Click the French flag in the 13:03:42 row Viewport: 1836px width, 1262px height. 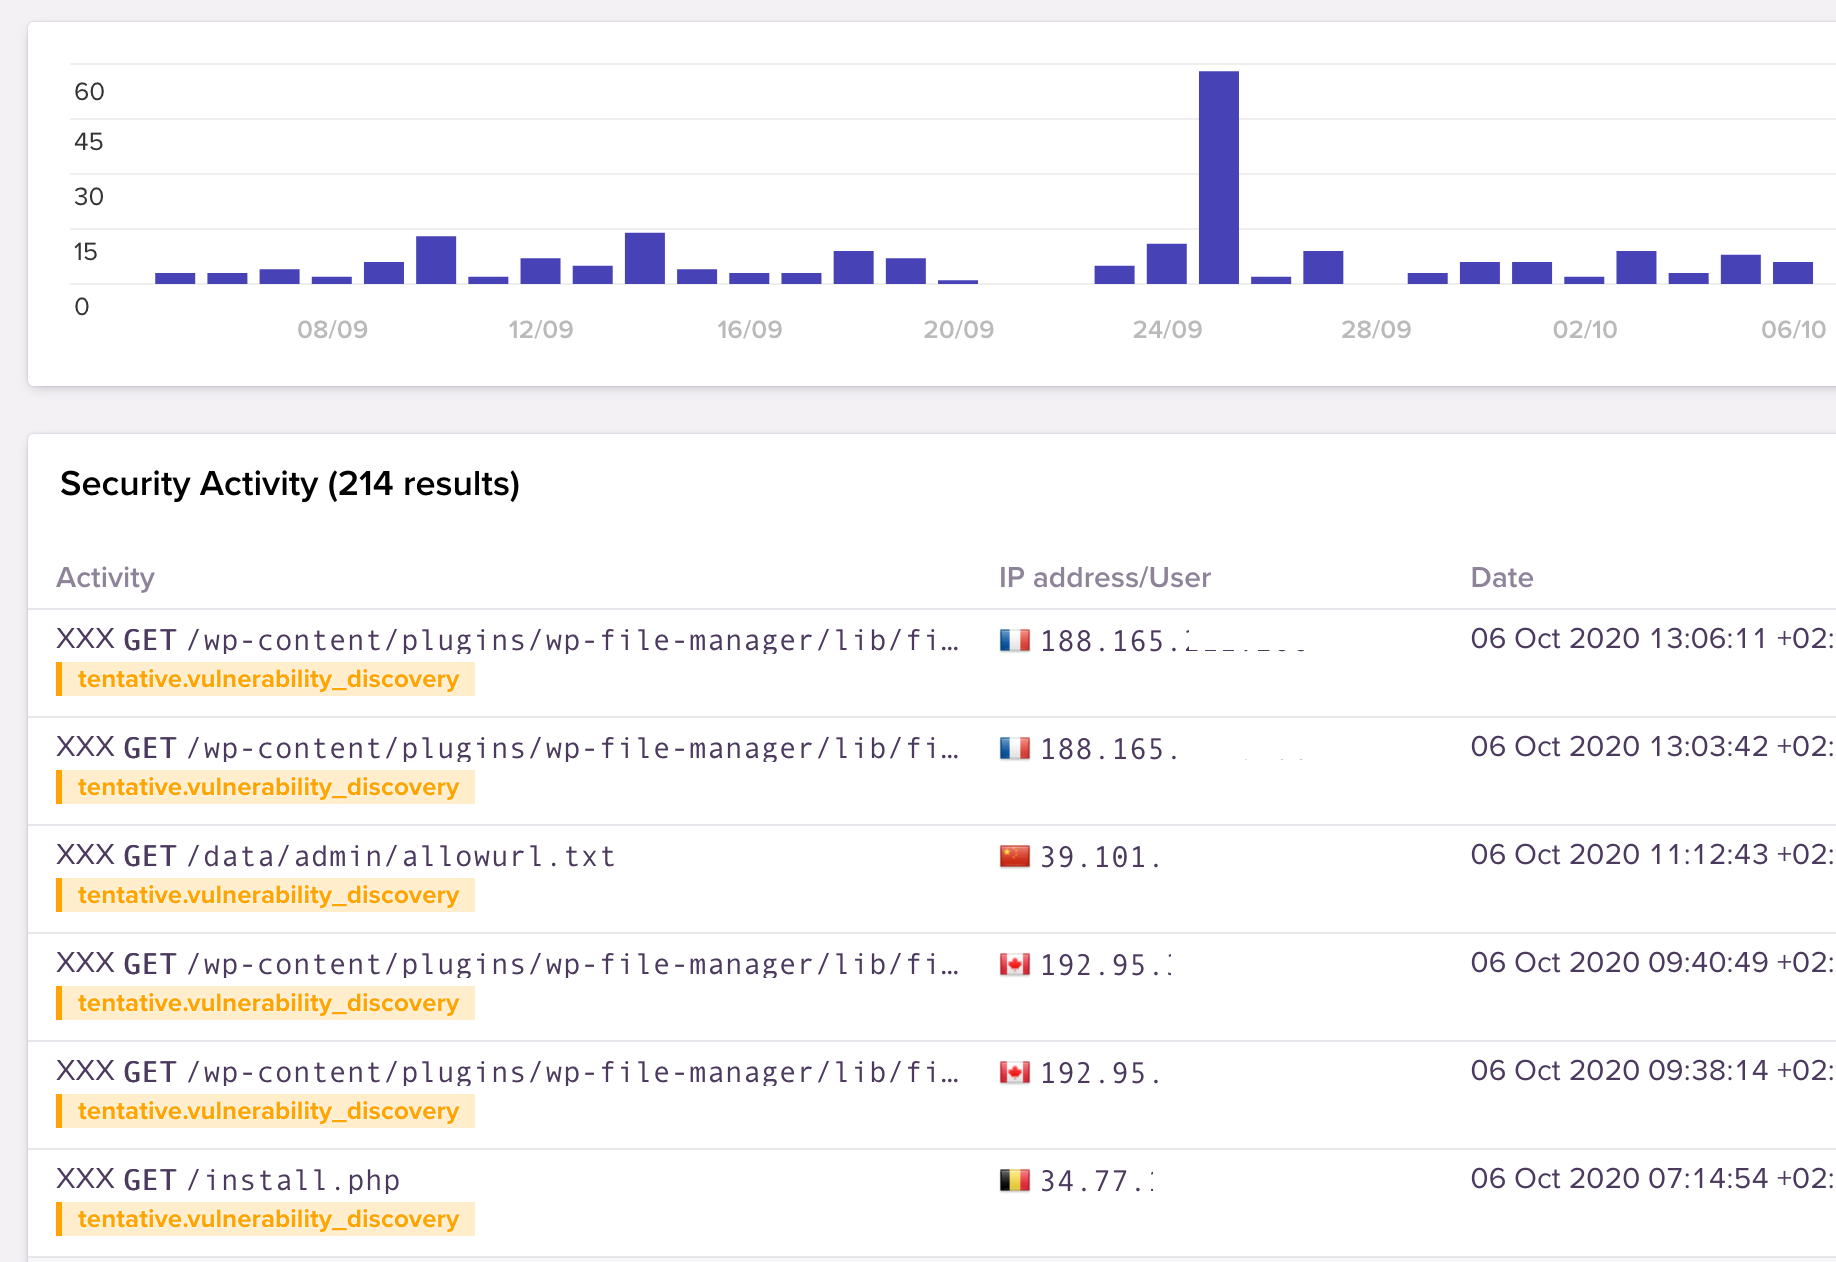pos(1014,748)
